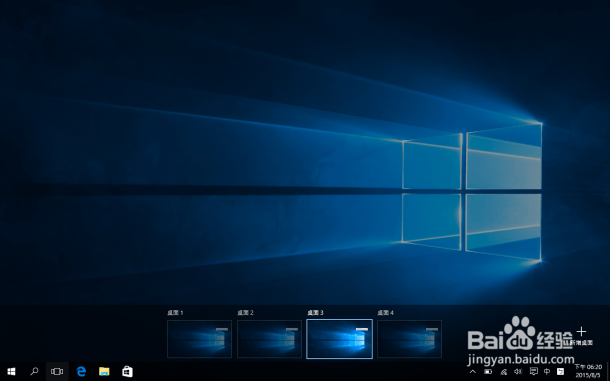Open the network connection icon
The height and width of the screenshot is (381, 610).
pyautogui.click(x=503, y=372)
